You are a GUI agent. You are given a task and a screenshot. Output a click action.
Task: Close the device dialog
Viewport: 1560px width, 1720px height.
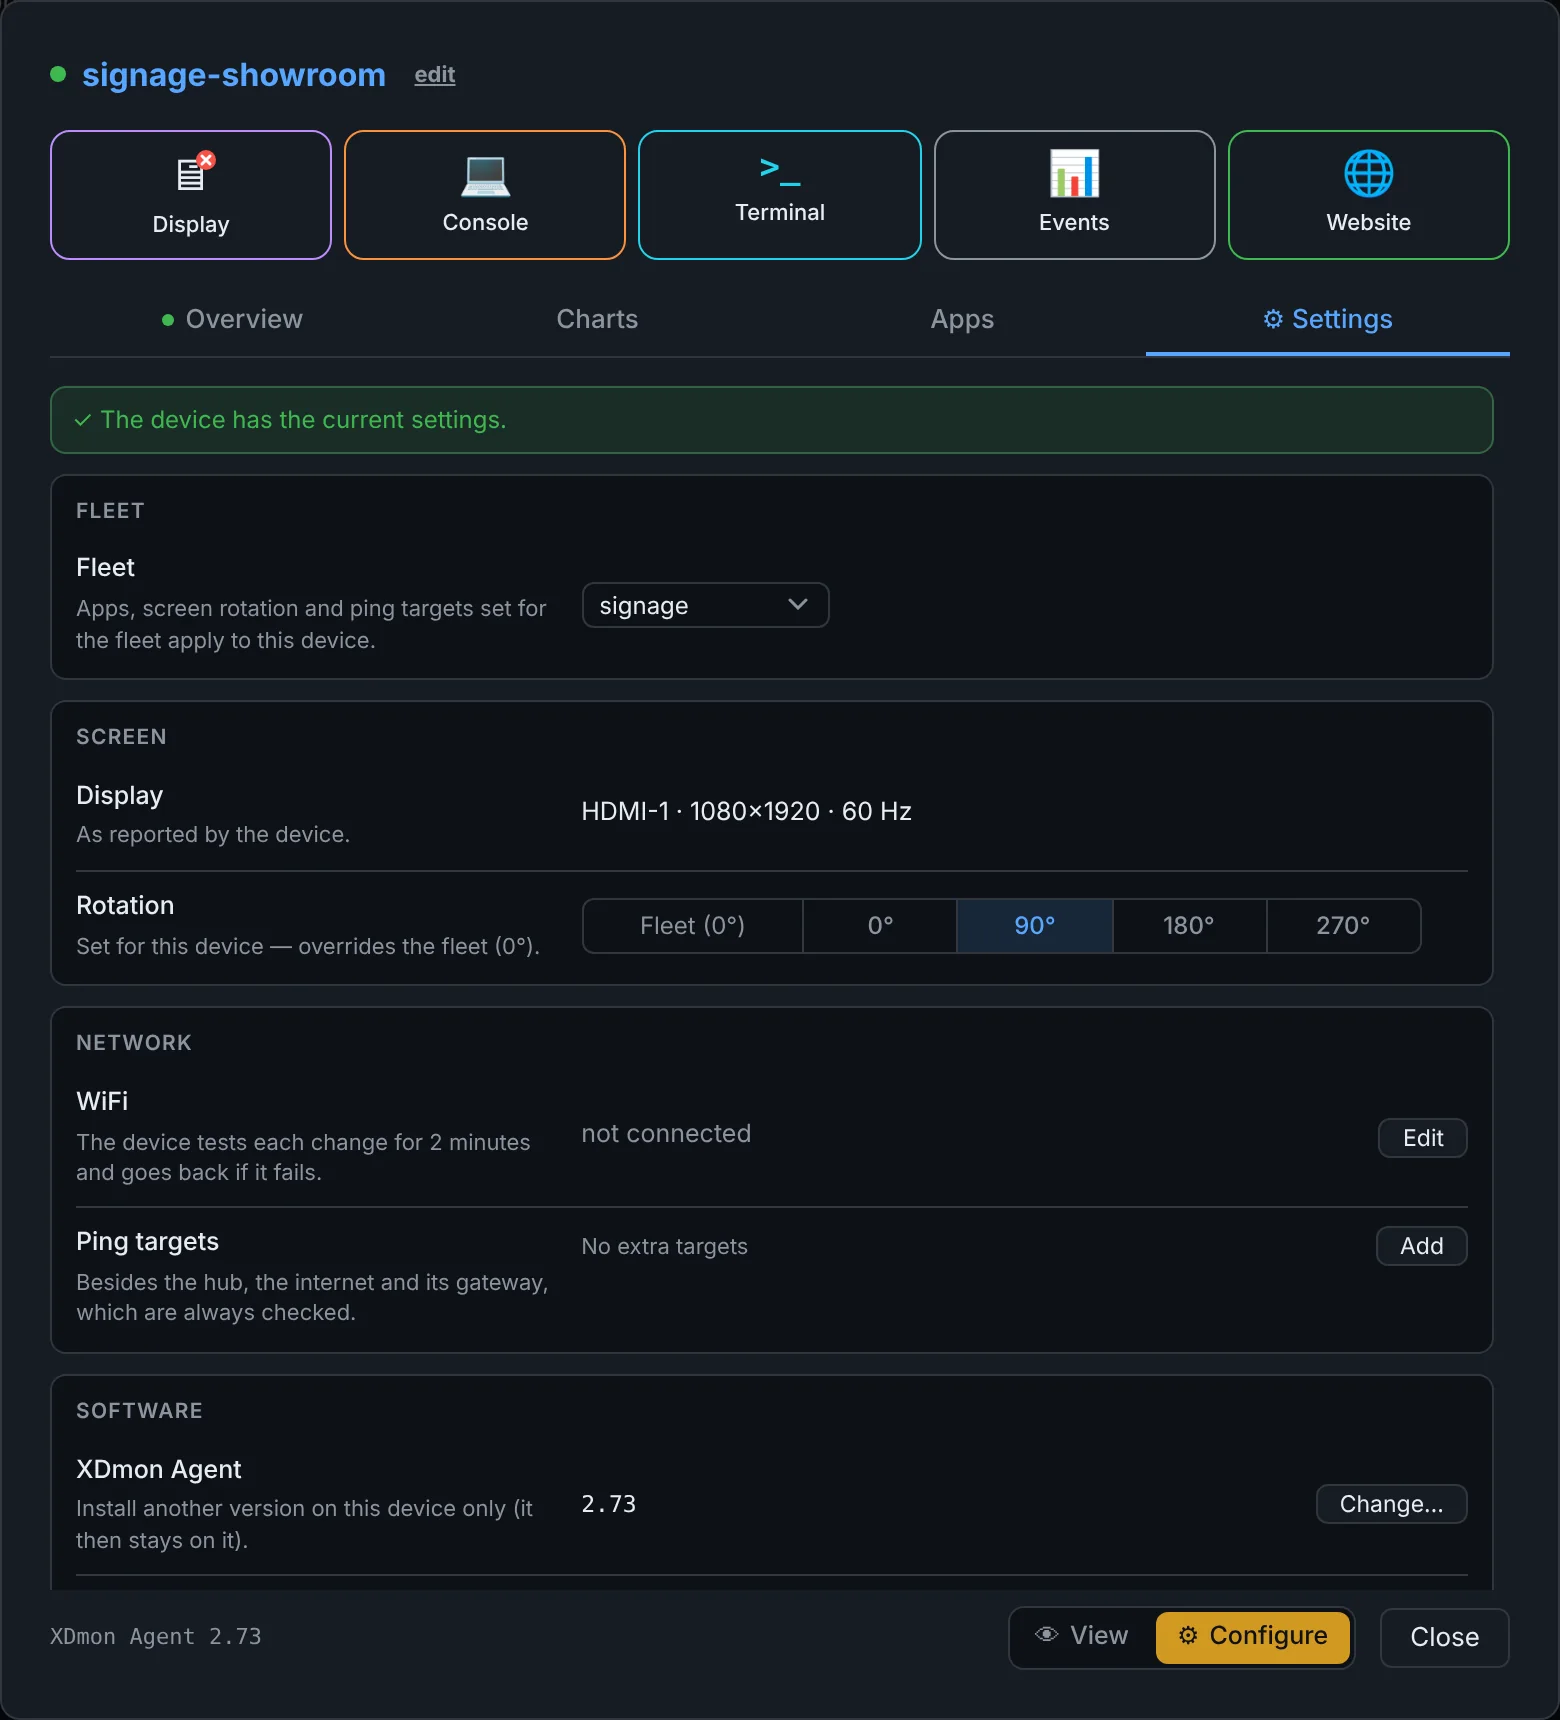(1445, 1638)
